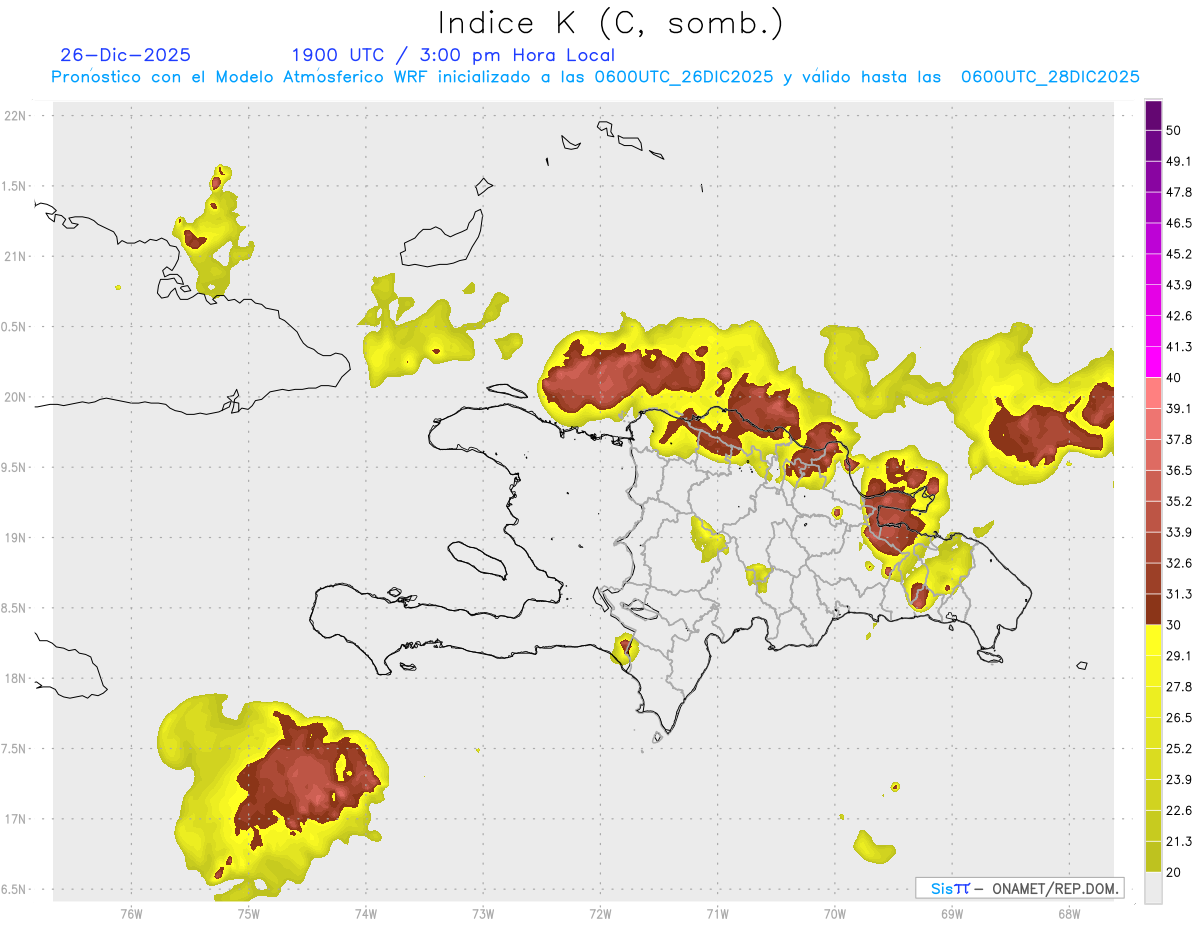Select the '20N' latitude label
The height and width of the screenshot is (927, 1200).
16,397
